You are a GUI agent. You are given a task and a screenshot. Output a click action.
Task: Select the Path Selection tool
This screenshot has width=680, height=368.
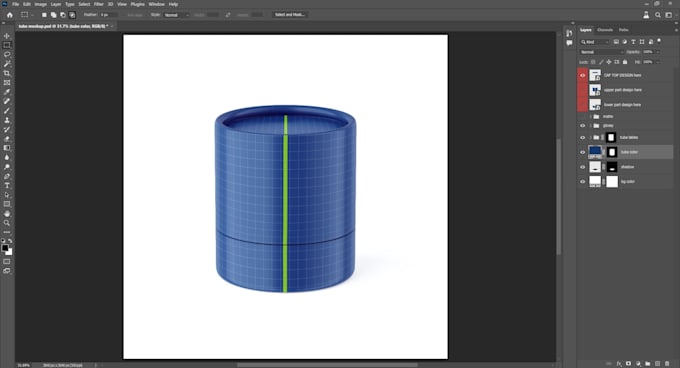[x=7, y=195]
